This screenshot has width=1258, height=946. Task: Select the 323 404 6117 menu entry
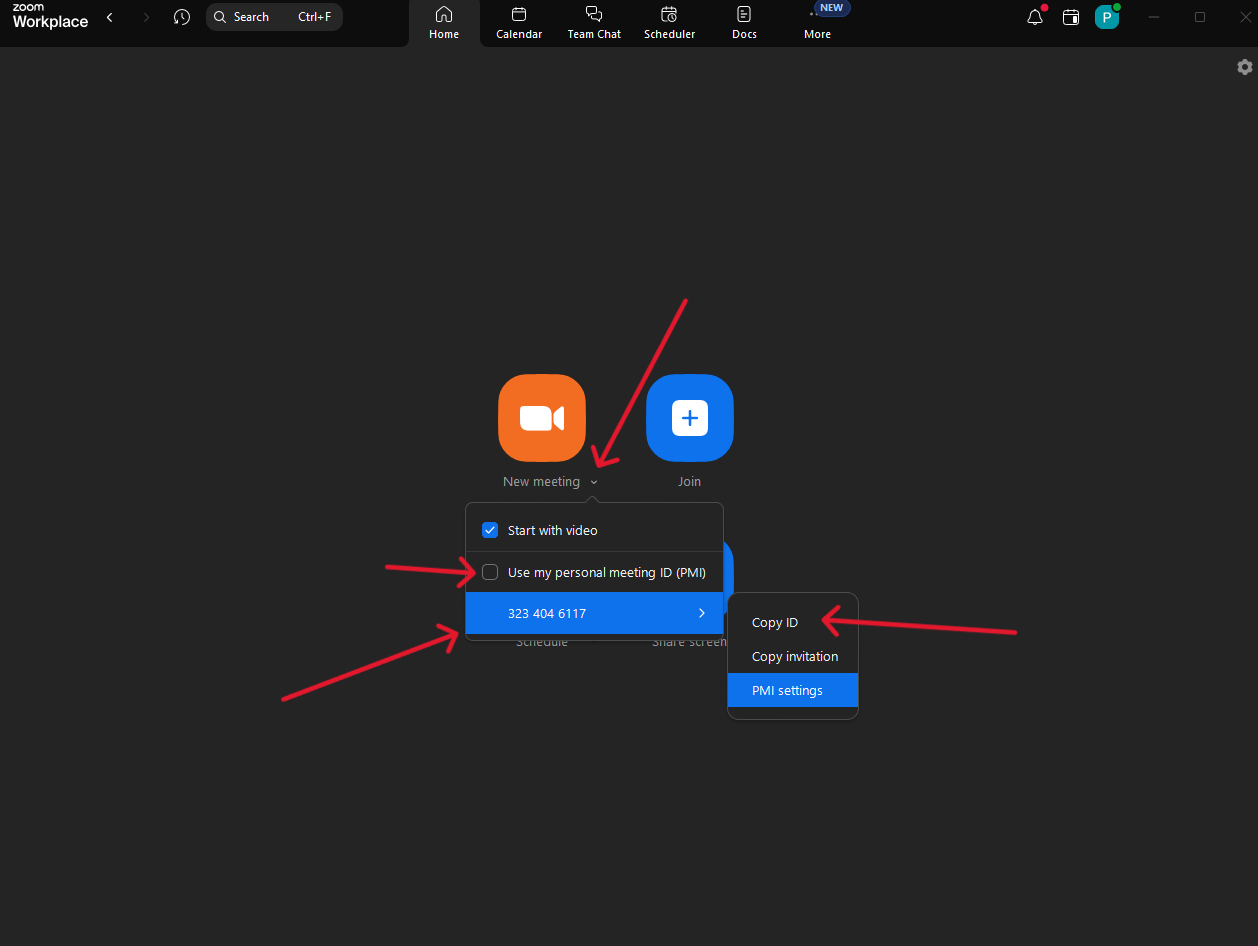tap(594, 613)
